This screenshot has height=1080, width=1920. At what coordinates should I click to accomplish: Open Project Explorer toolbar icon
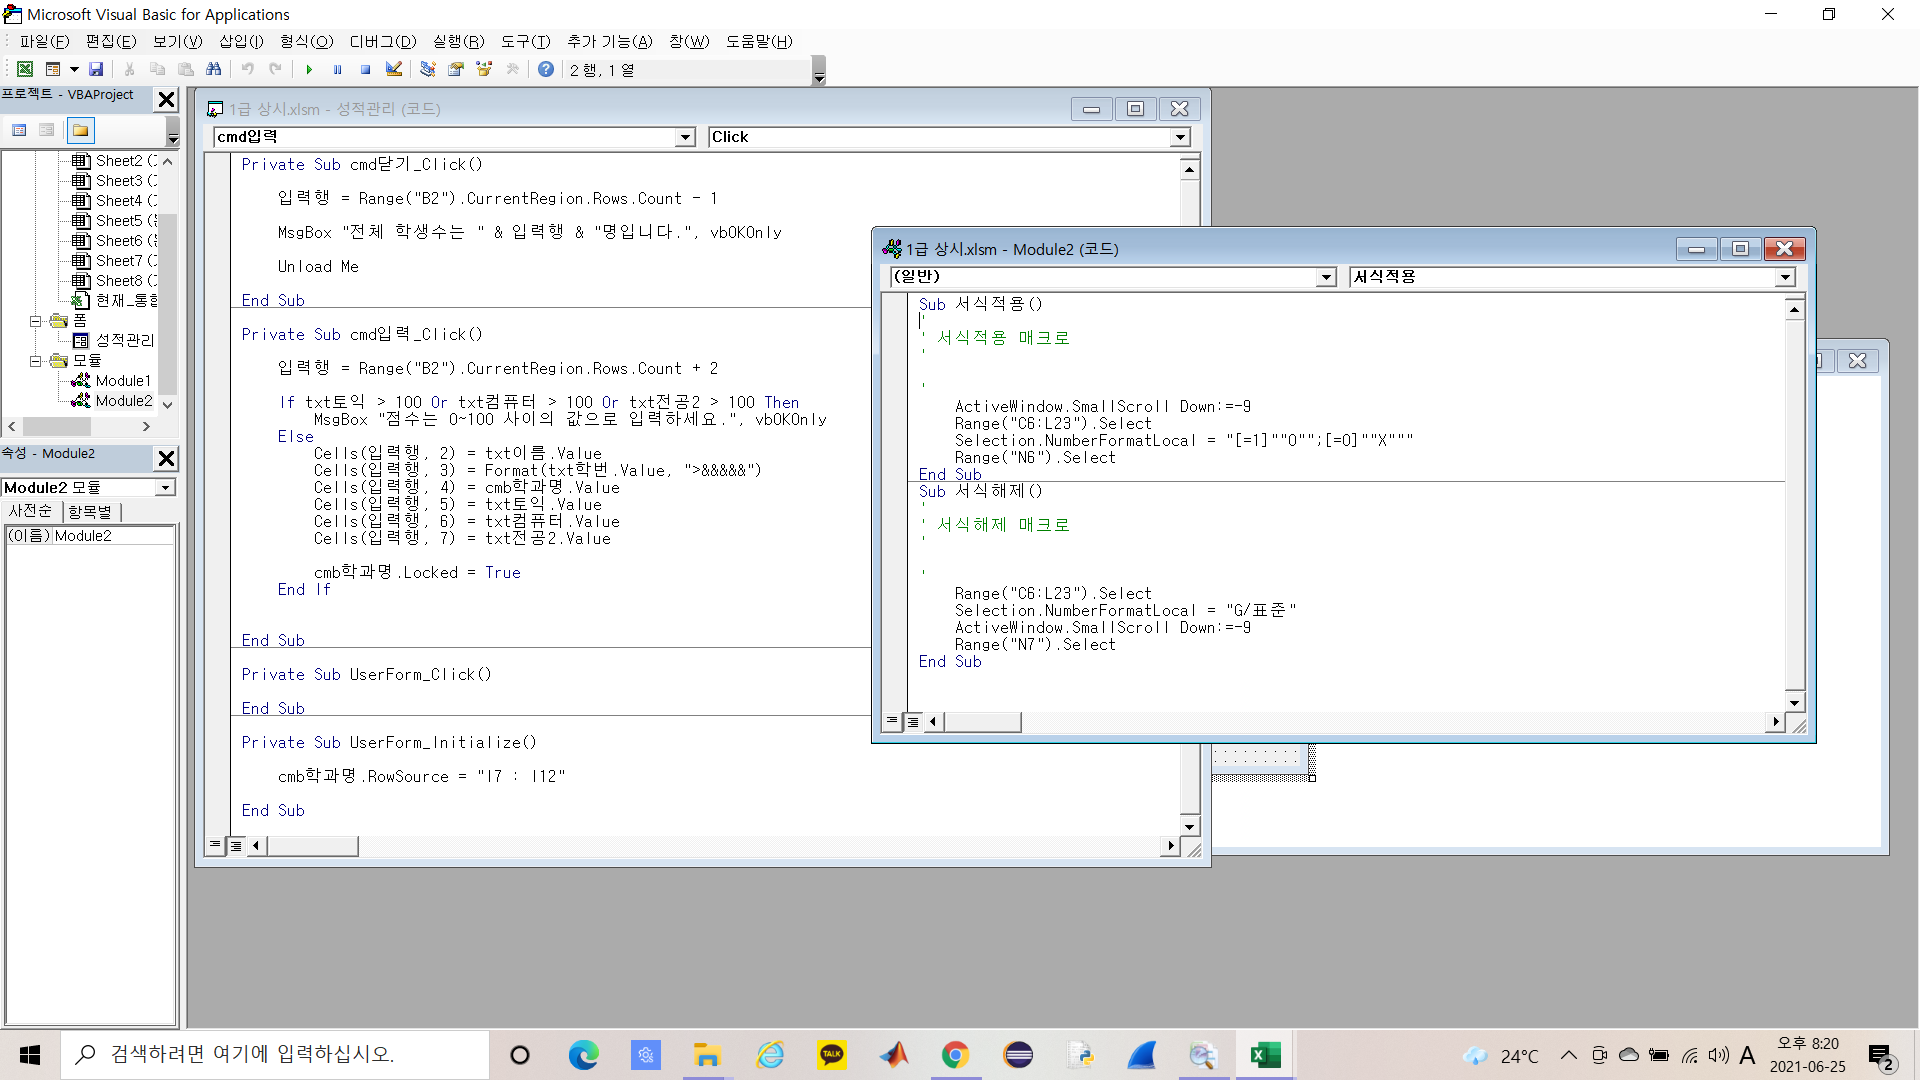[428, 69]
